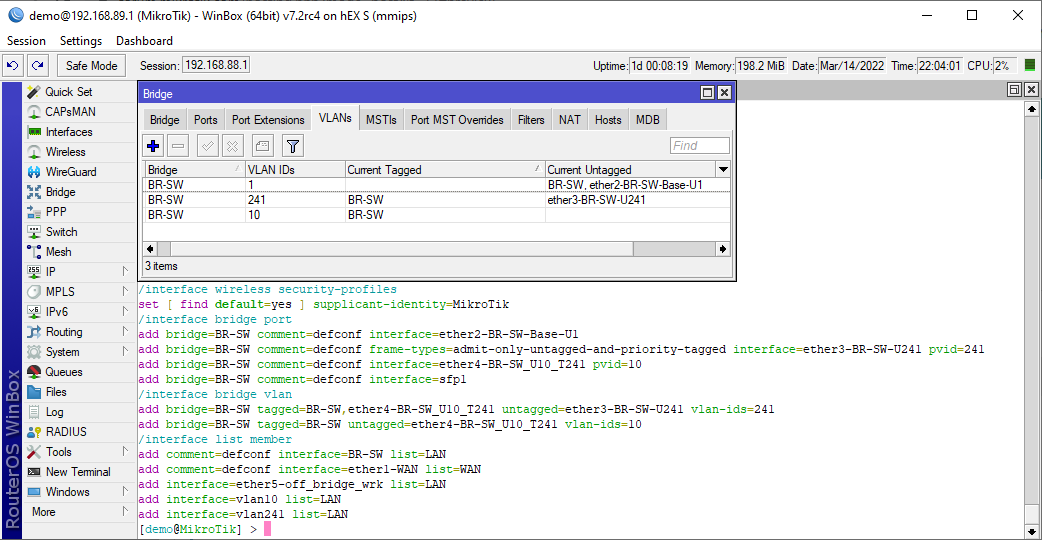Switch to the Ports tab
Image resolution: width=1042 pixels, height=540 pixels.
tap(205, 120)
